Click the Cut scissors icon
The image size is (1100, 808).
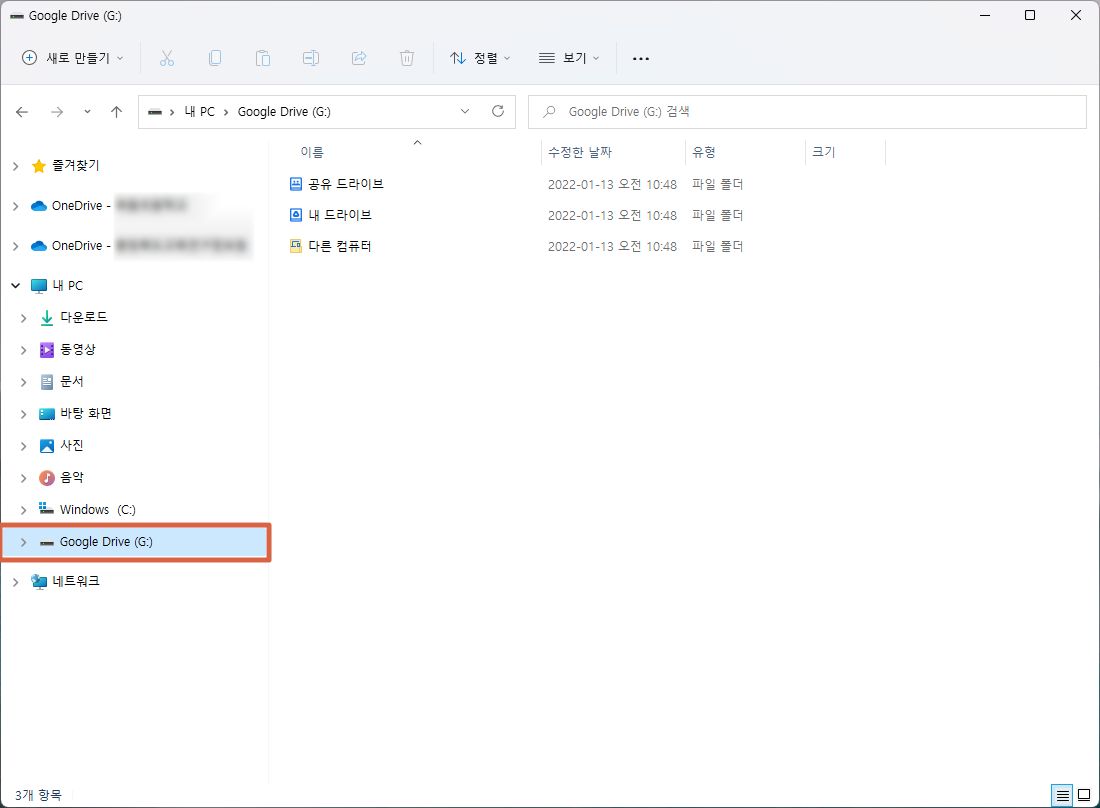(x=166, y=58)
